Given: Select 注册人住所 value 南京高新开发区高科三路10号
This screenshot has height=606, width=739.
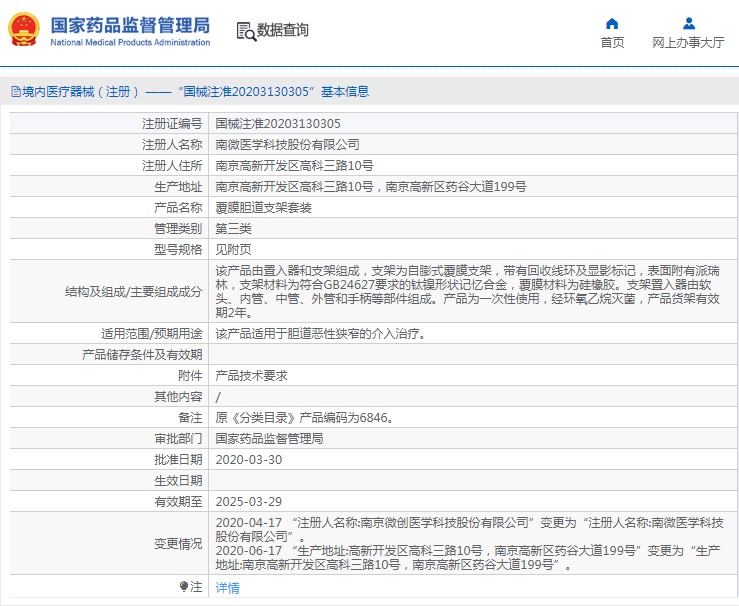Looking at the screenshot, I should click(x=295, y=166).
